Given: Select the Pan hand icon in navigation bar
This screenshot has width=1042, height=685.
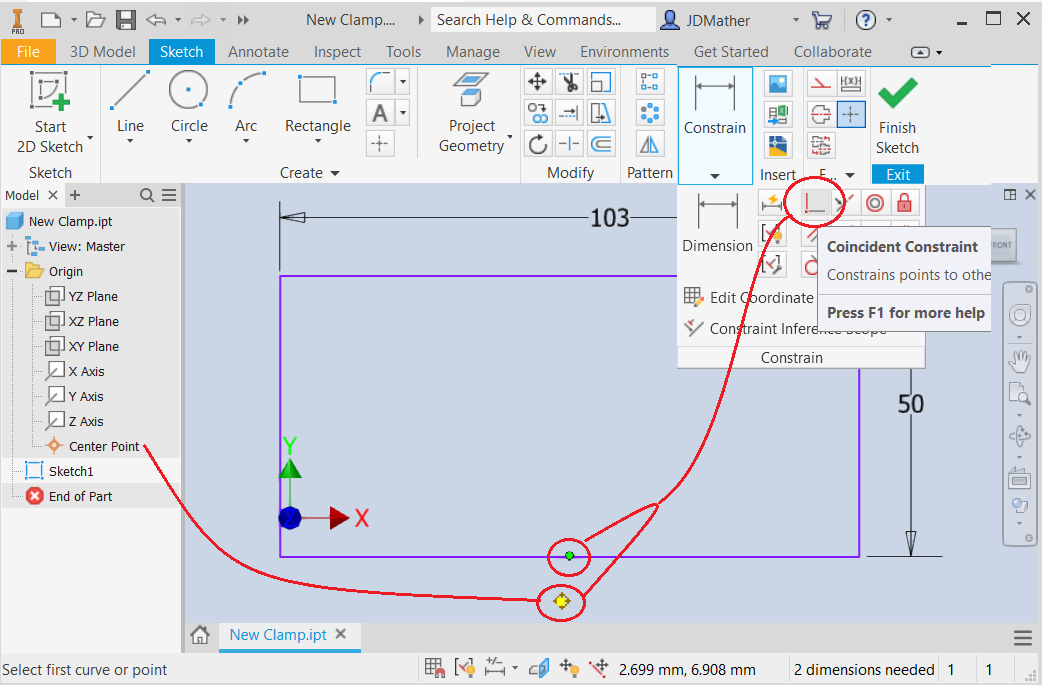Looking at the screenshot, I should [x=1019, y=362].
